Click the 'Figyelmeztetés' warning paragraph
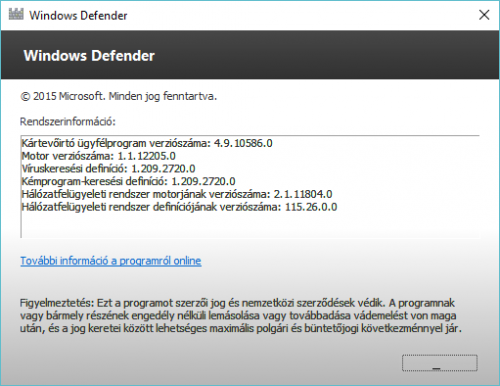Screen dimensions: 500x386 click(x=241, y=316)
